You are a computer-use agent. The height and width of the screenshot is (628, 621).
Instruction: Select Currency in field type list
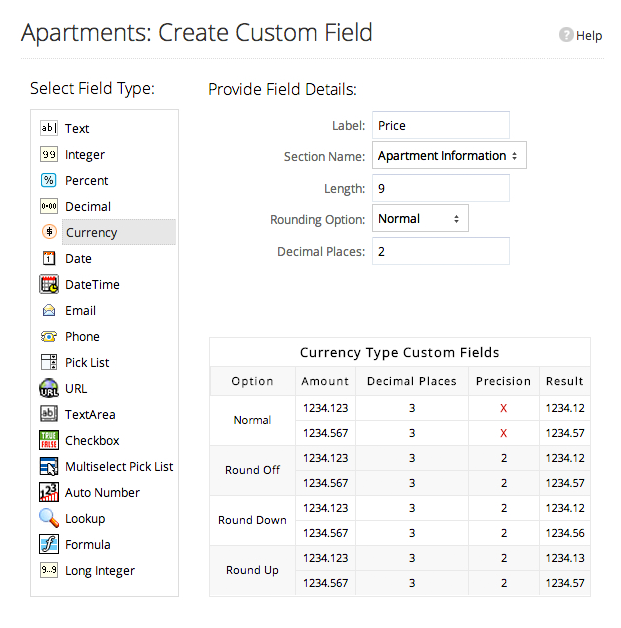tap(91, 233)
